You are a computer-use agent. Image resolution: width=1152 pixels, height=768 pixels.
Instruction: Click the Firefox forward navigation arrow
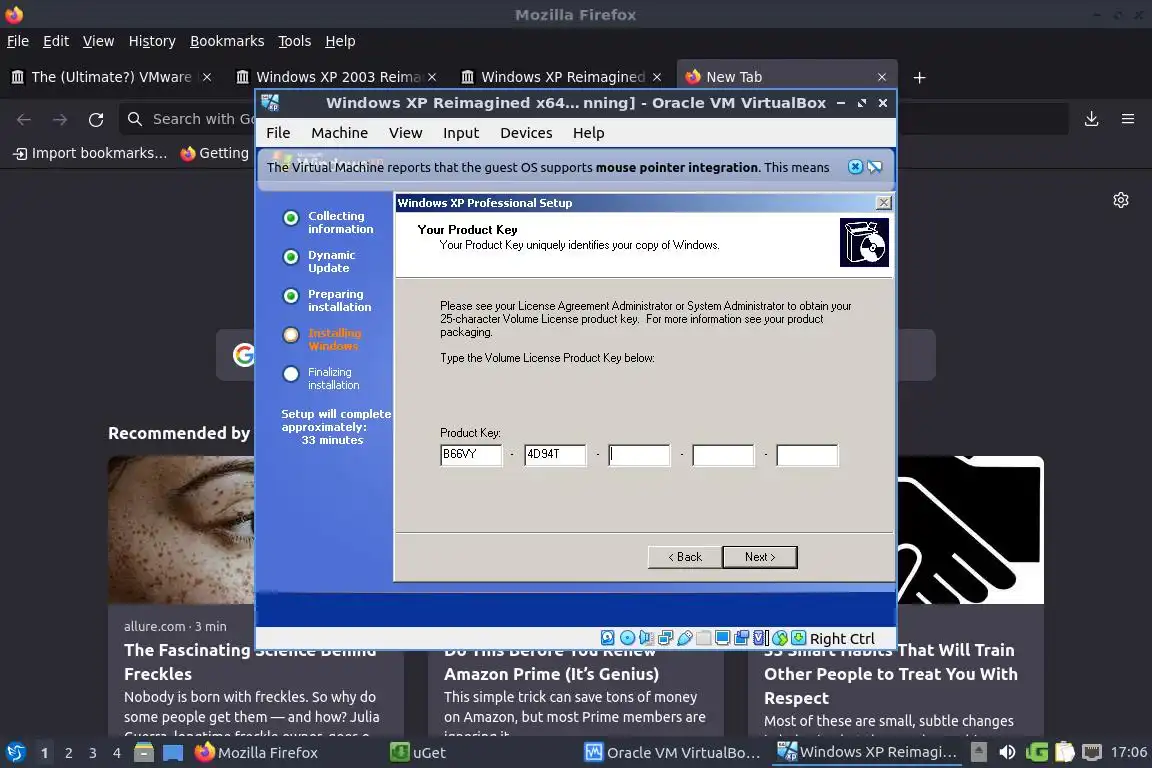[60, 119]
